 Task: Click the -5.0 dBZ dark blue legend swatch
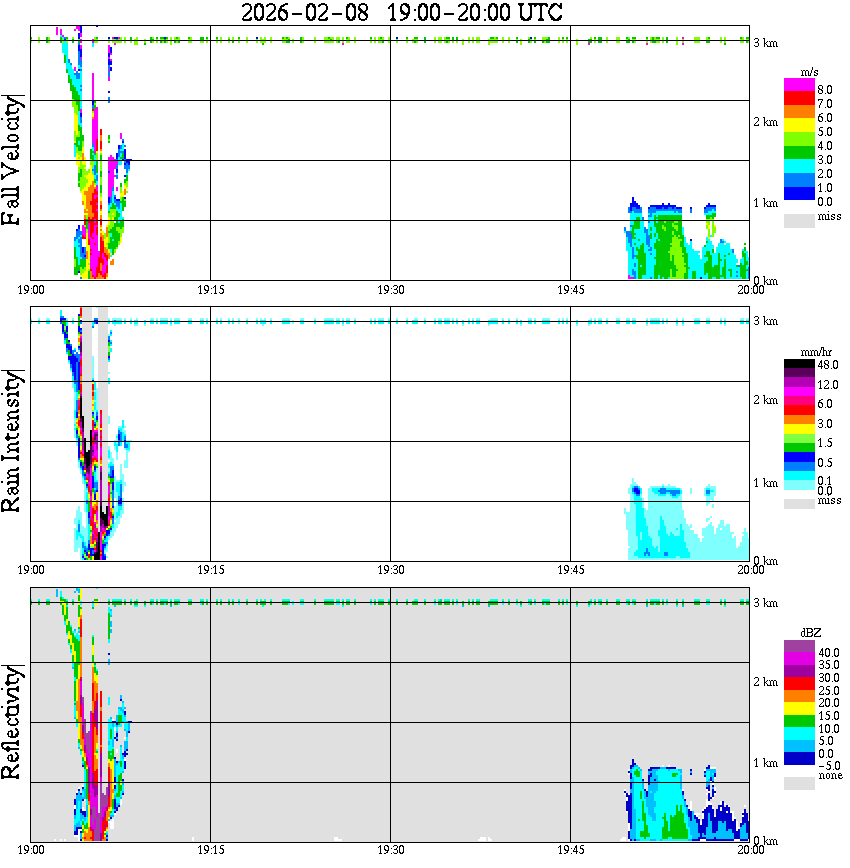[799, 759]
